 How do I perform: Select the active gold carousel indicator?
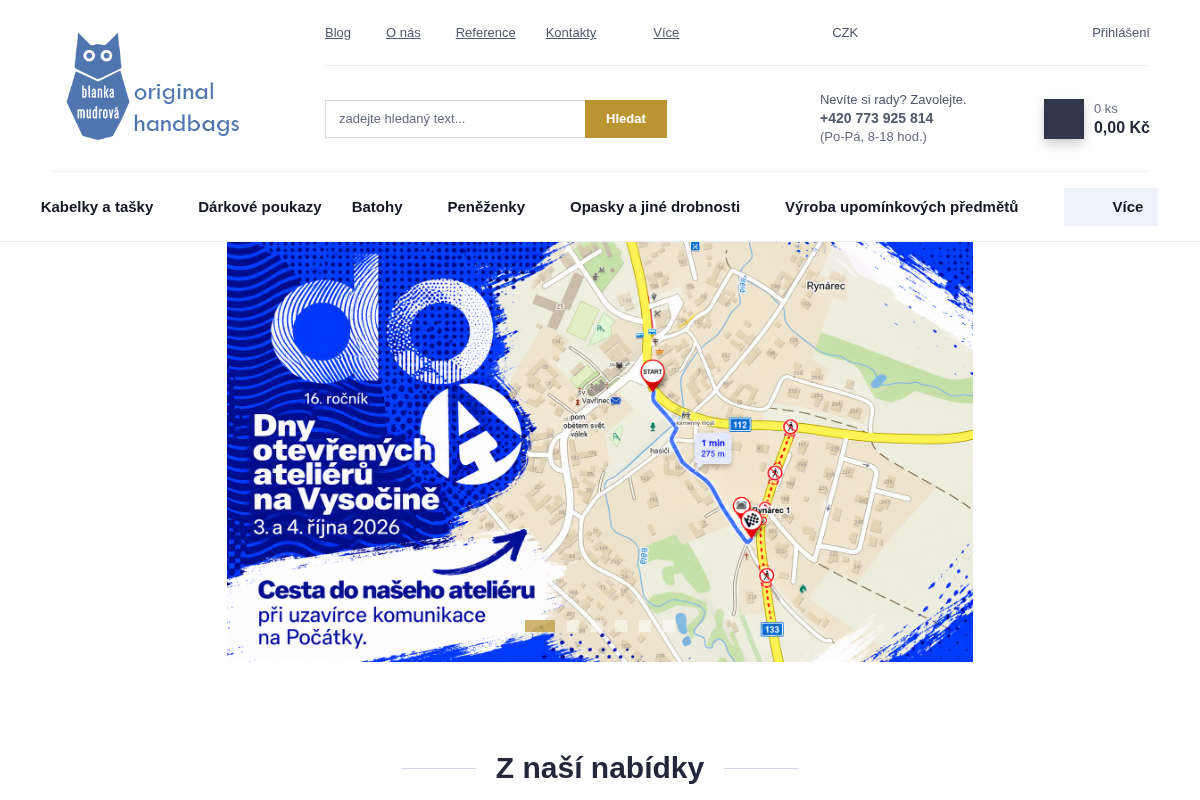pyautogui.click(x=540, y=626)
